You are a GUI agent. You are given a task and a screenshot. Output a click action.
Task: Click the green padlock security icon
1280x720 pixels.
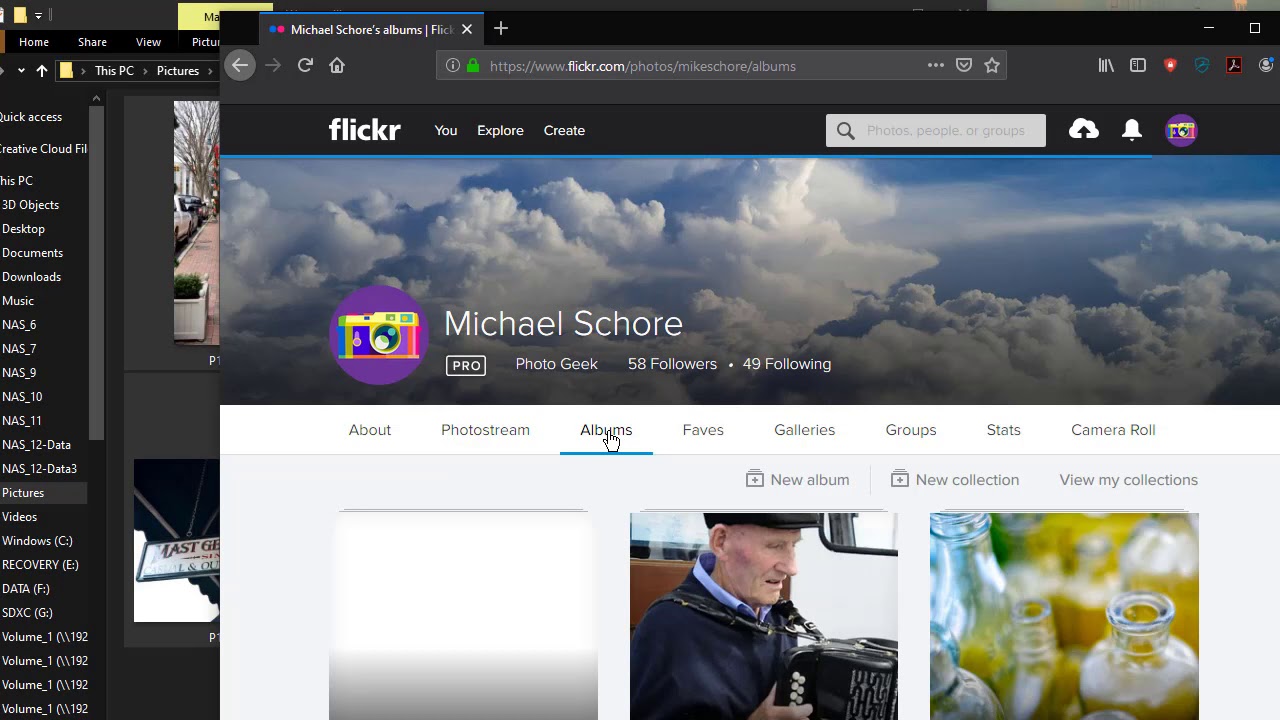(473, 66)
